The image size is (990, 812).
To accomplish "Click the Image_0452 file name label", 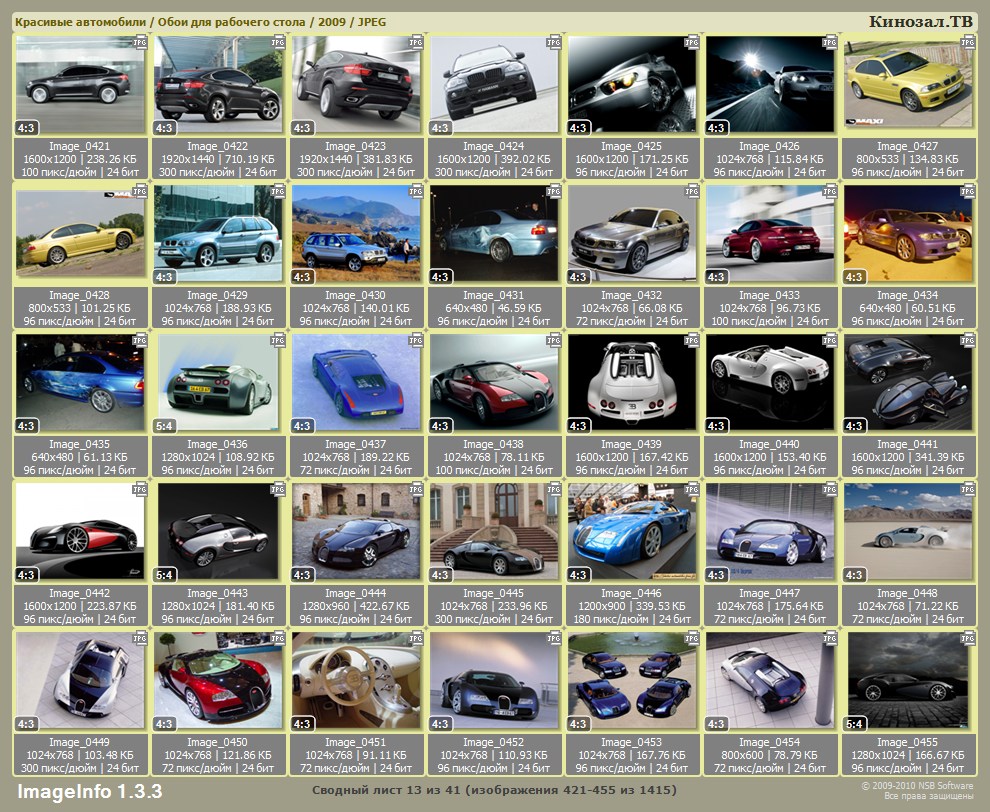I will click(494, 743).
